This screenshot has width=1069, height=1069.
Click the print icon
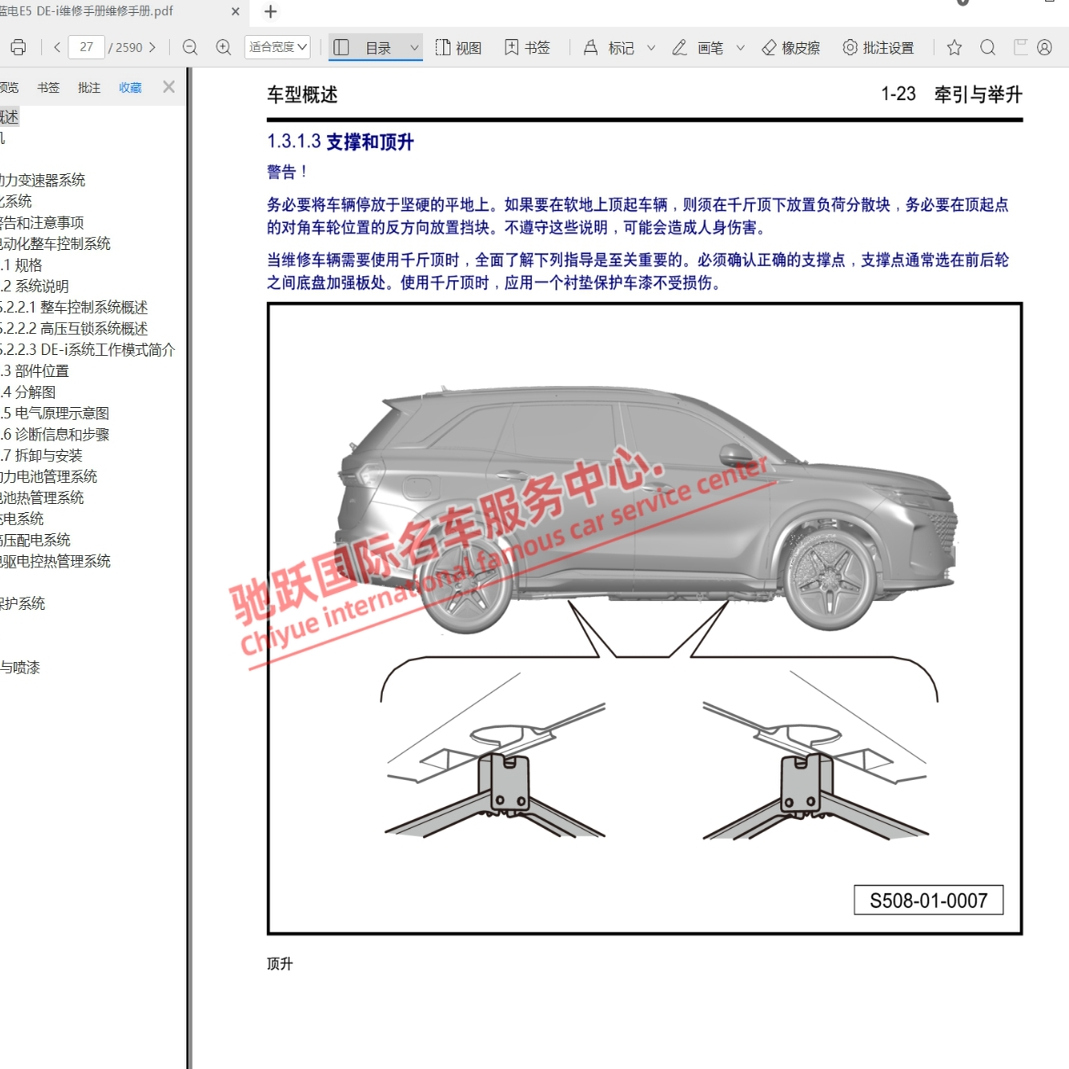[x=20, y=47]
